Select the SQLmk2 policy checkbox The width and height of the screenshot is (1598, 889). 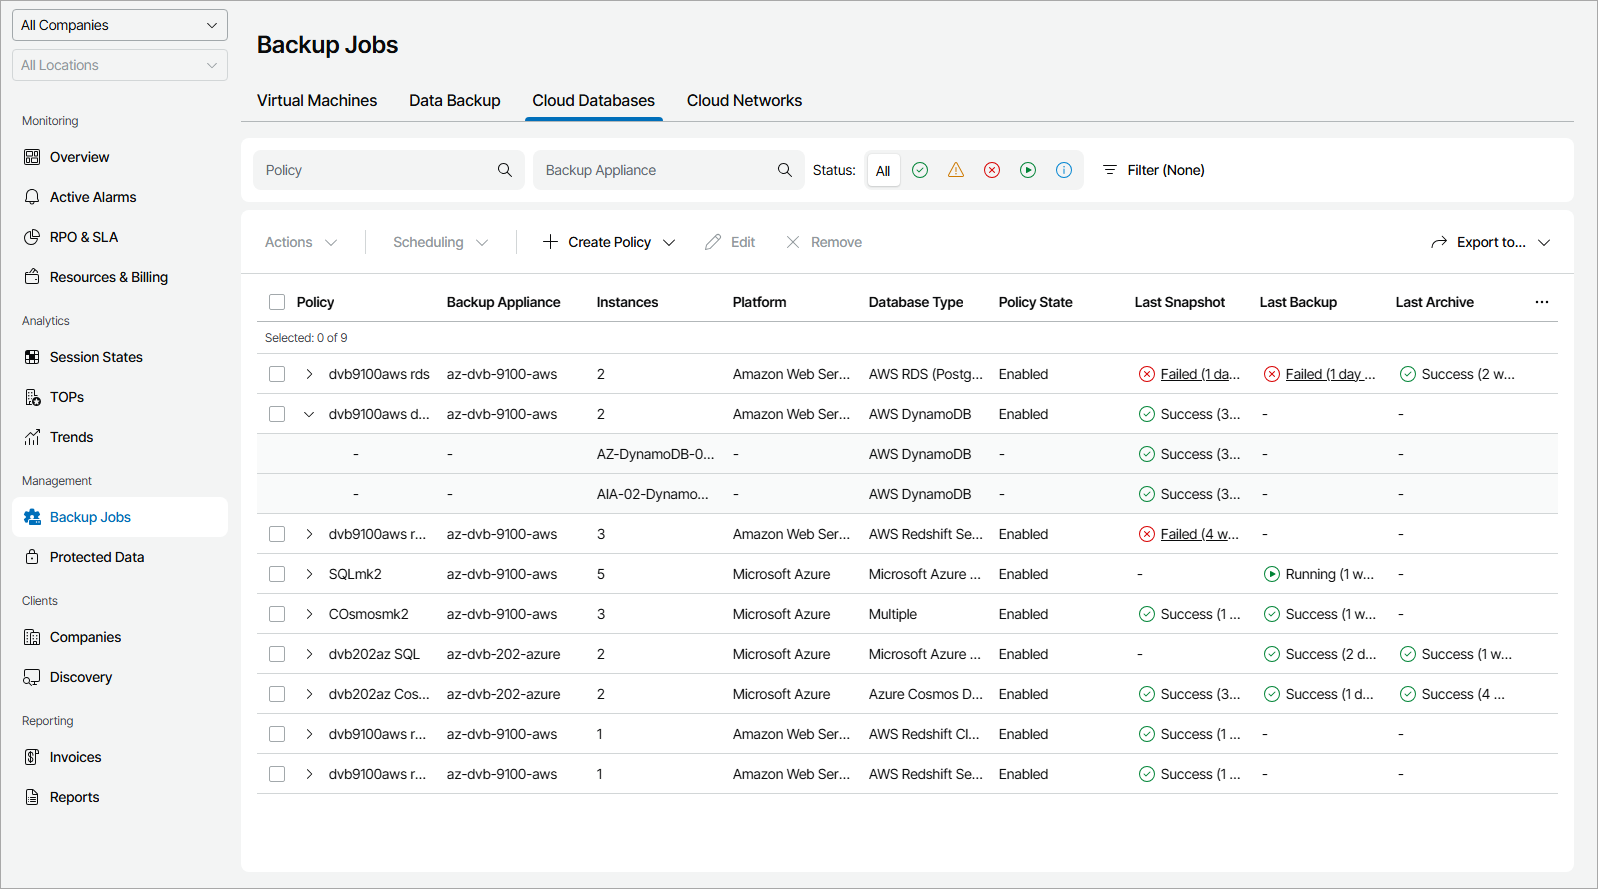coord(277,574)
